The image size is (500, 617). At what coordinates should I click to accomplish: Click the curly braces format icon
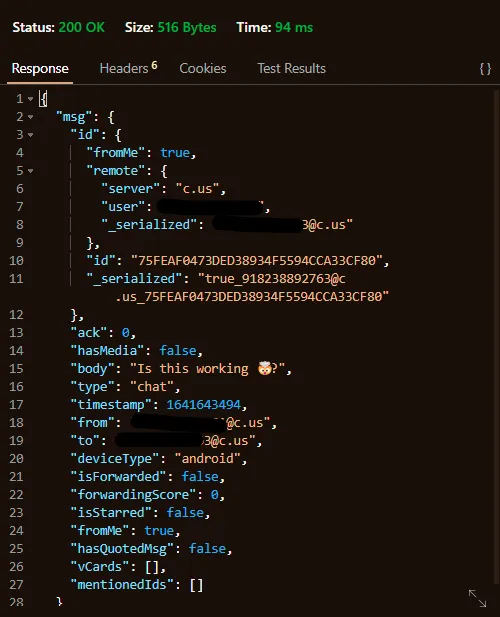[x=485, y=69]
